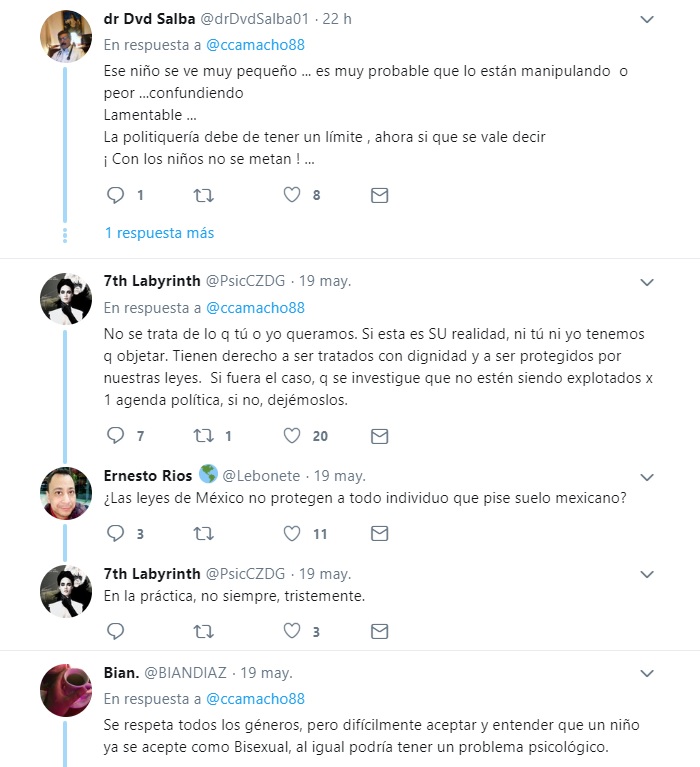Reply to Ernesto Rios's tweet
This screenshot has height=767, width=700.
coord(115,533)
